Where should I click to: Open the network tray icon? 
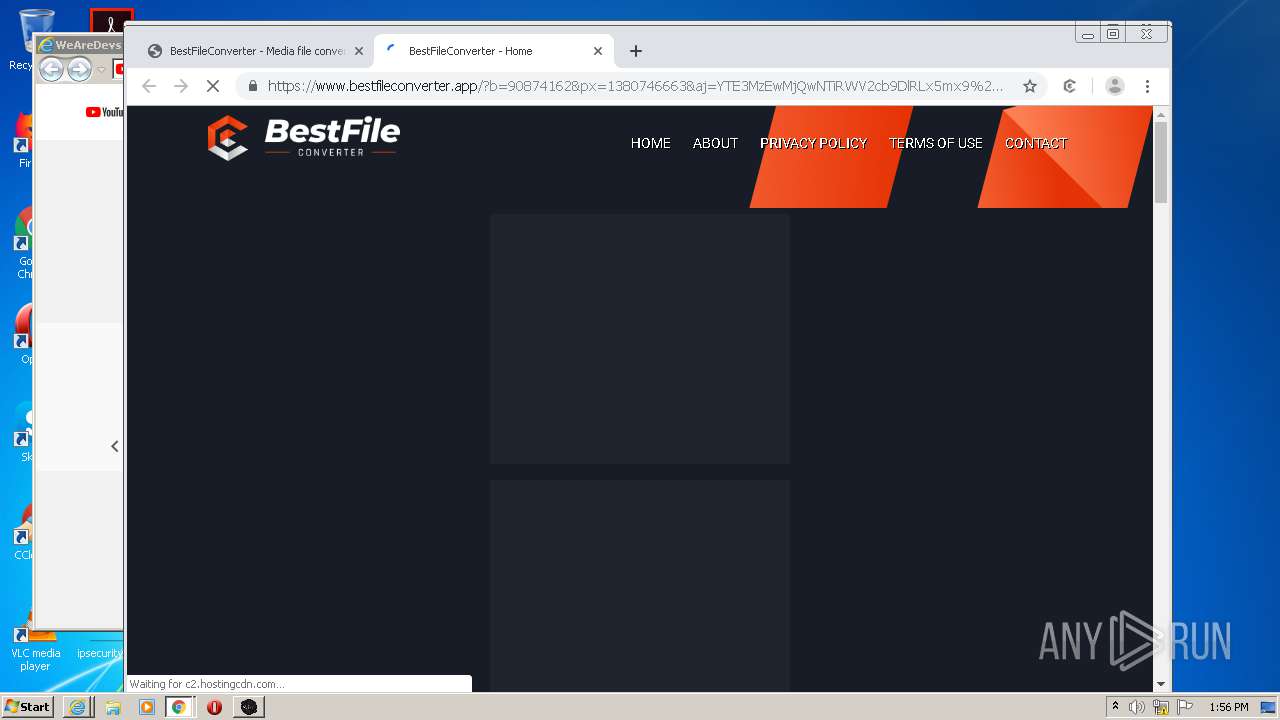1161,707
